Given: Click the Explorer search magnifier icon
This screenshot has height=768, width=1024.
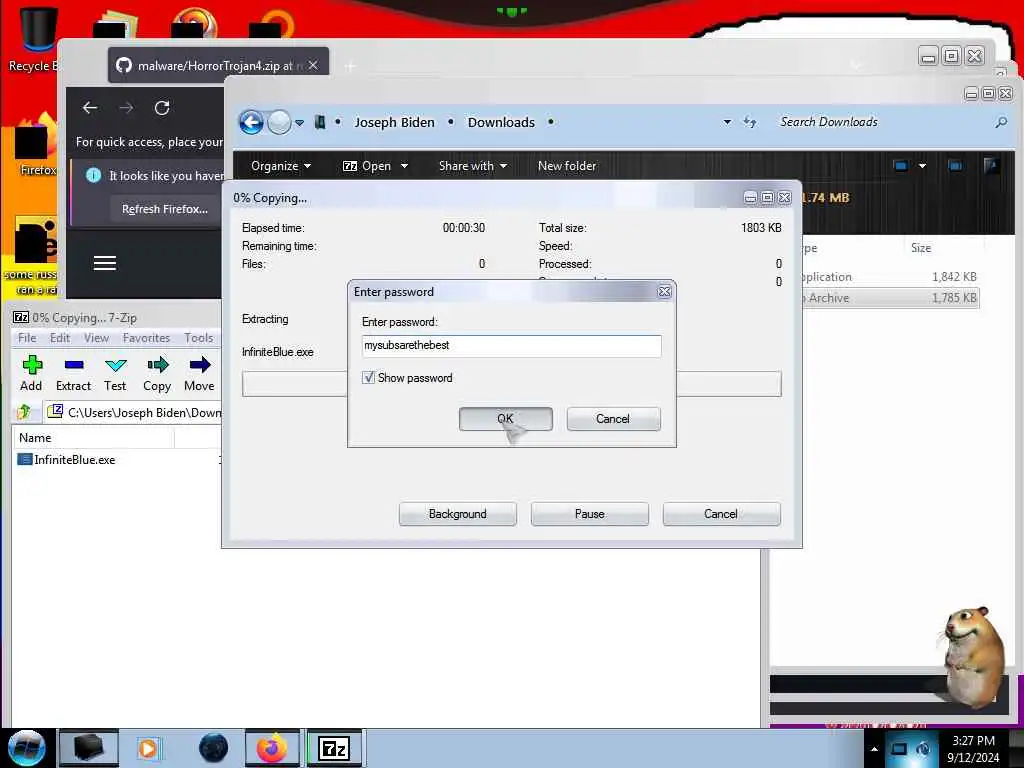Looking at the screenshot, I should tap(1000, 122).
